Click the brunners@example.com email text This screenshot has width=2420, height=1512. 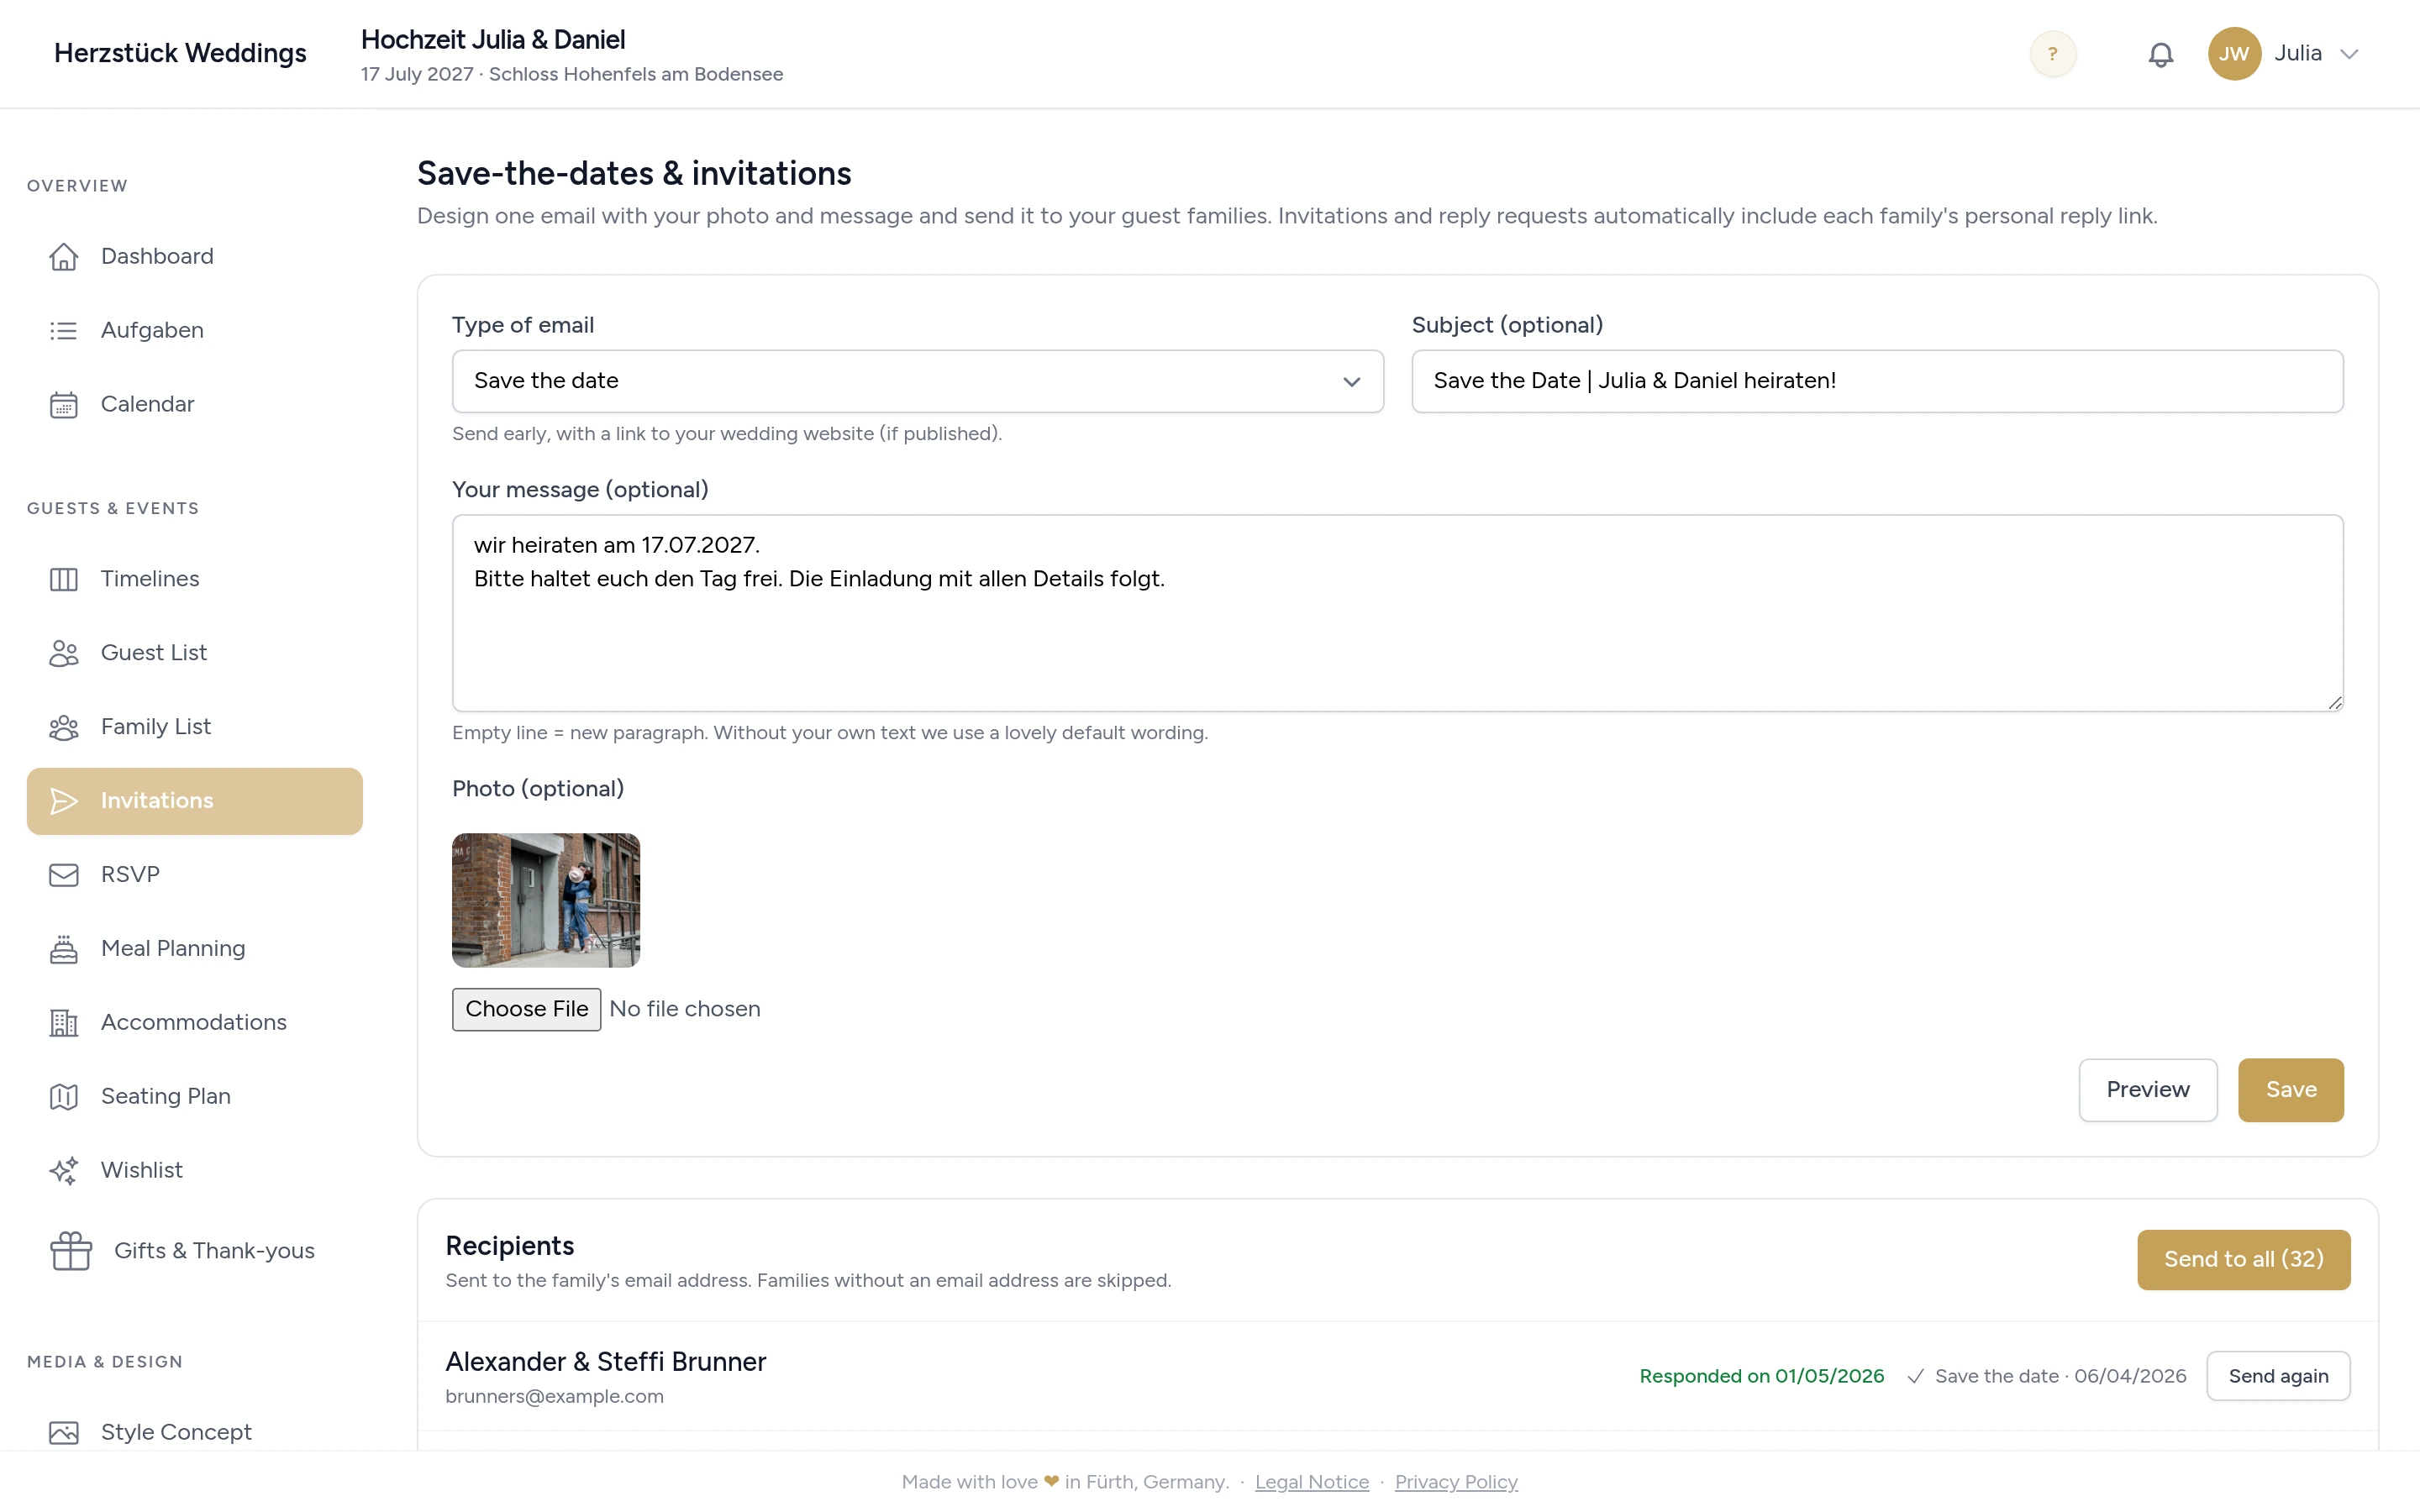coord(554,1396)
